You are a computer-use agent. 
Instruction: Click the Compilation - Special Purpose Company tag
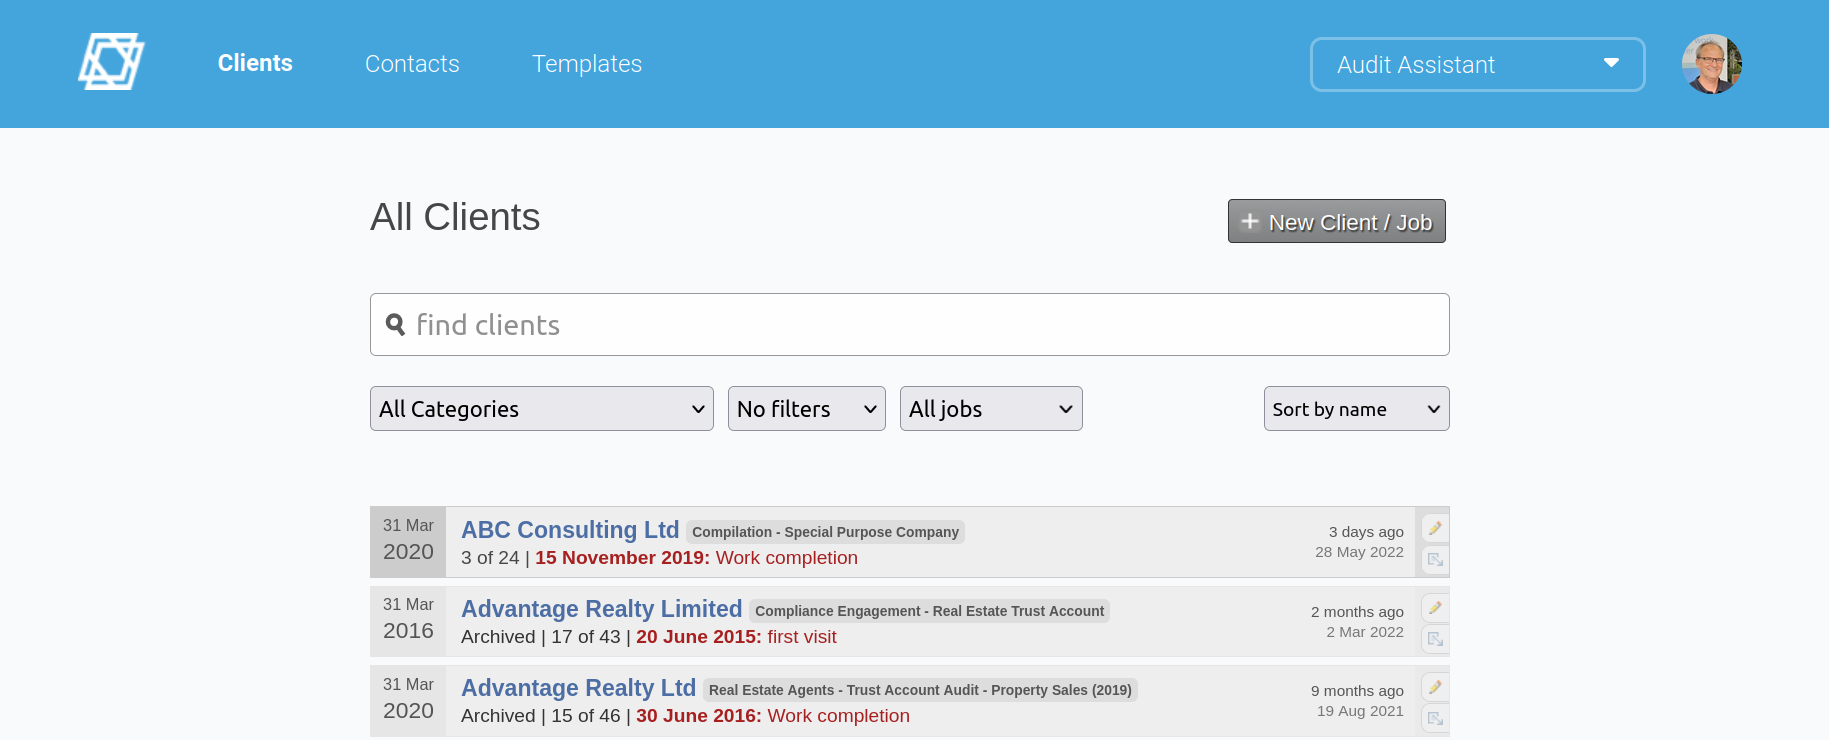tap(825, 532)
